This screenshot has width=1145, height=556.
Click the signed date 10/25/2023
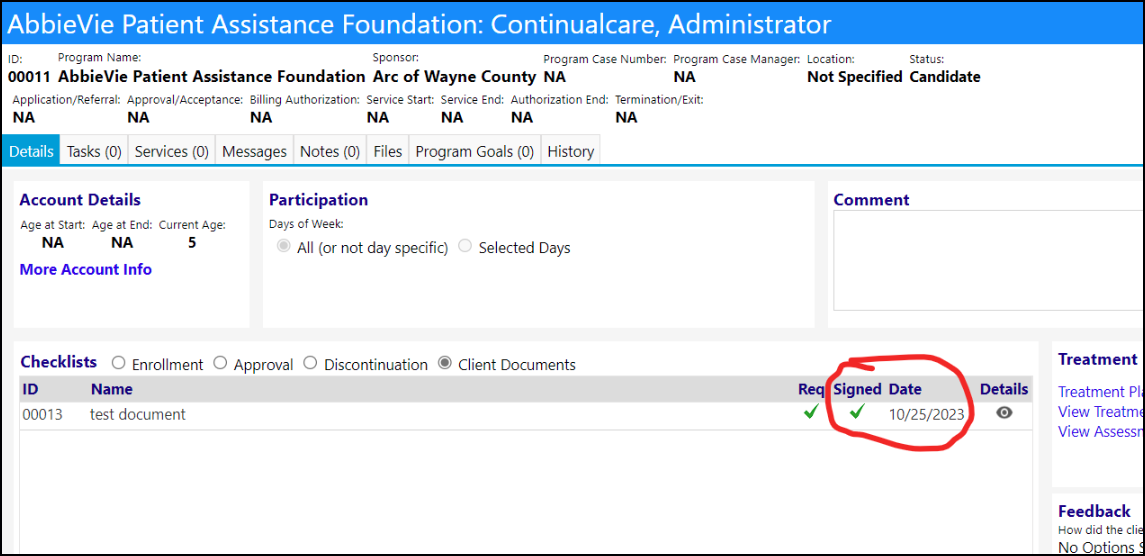(927, 414)
